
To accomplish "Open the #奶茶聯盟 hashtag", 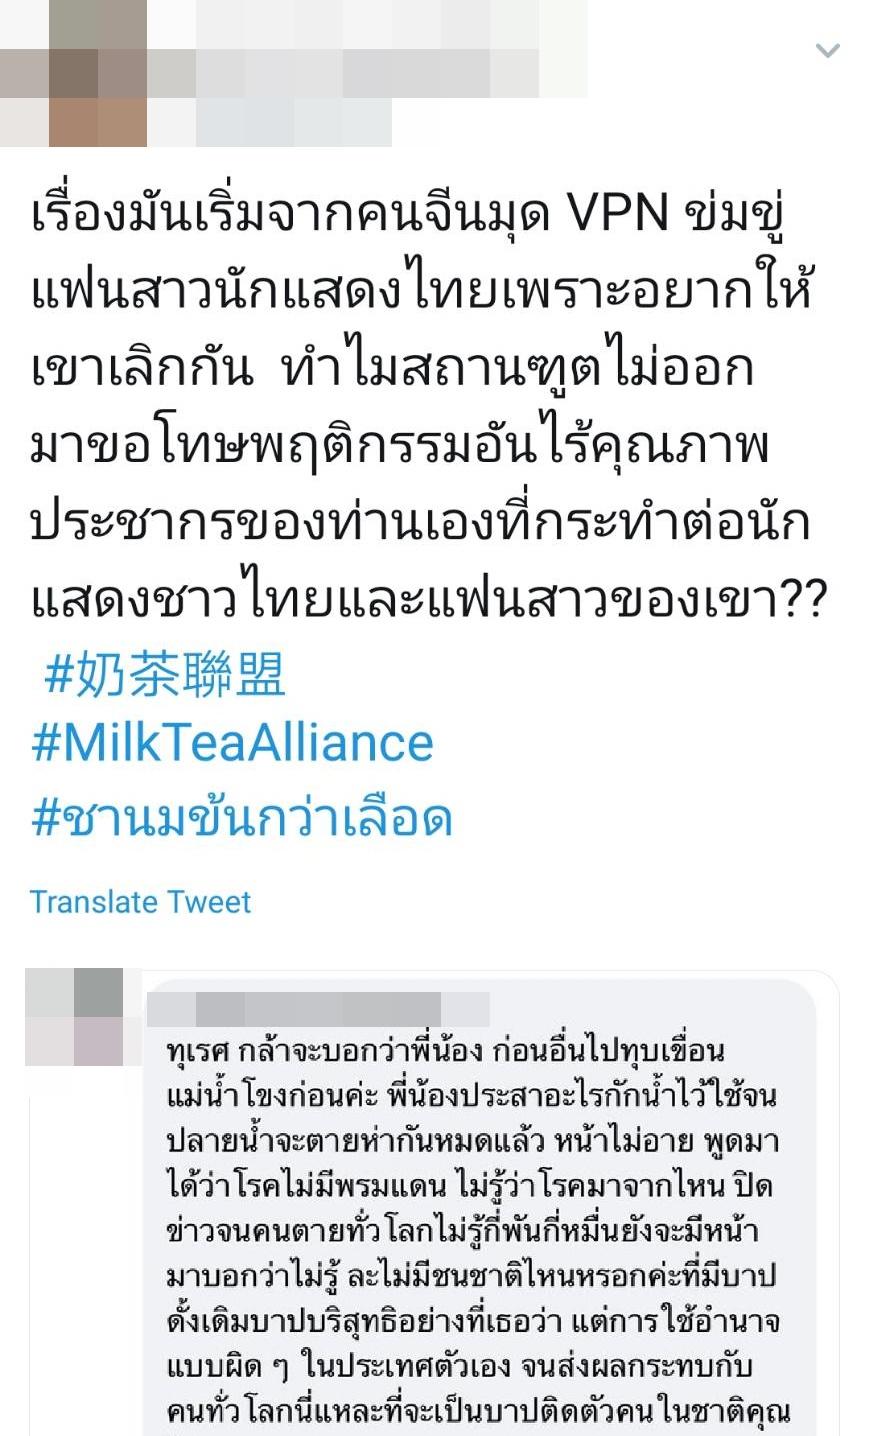I will point(166,674).
